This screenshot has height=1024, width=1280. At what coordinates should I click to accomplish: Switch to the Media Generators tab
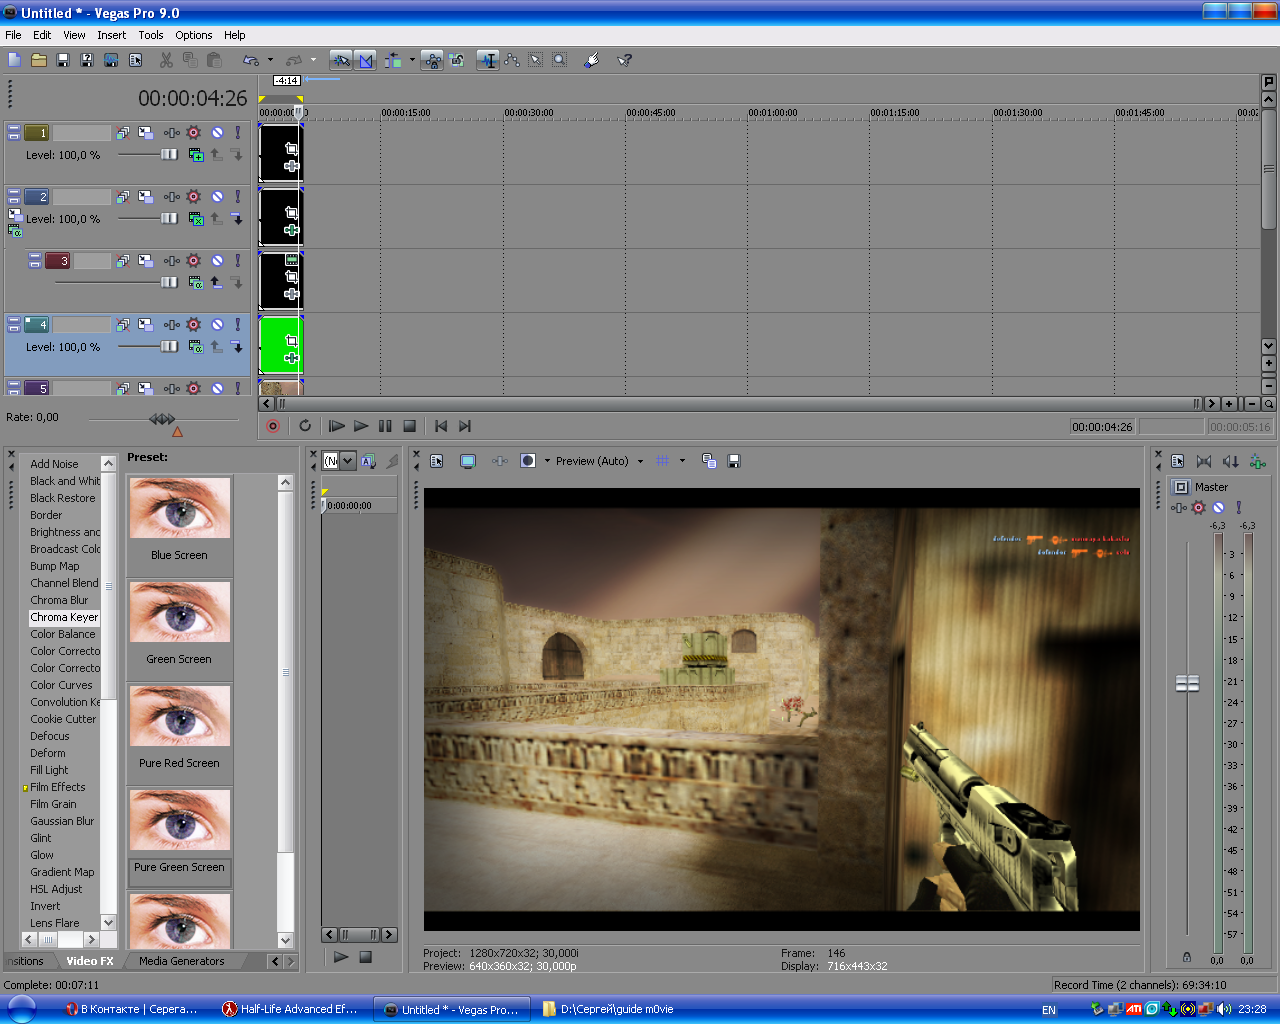click(182, 961)
